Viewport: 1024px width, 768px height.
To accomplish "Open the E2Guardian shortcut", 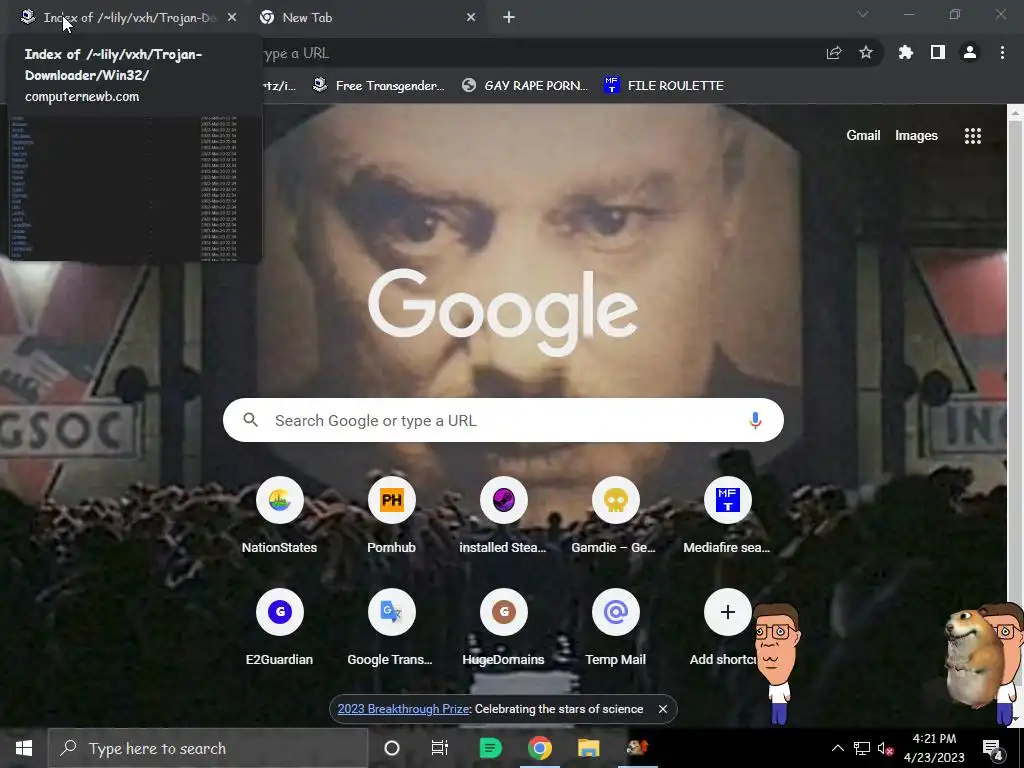I will [x=280, y=628].
